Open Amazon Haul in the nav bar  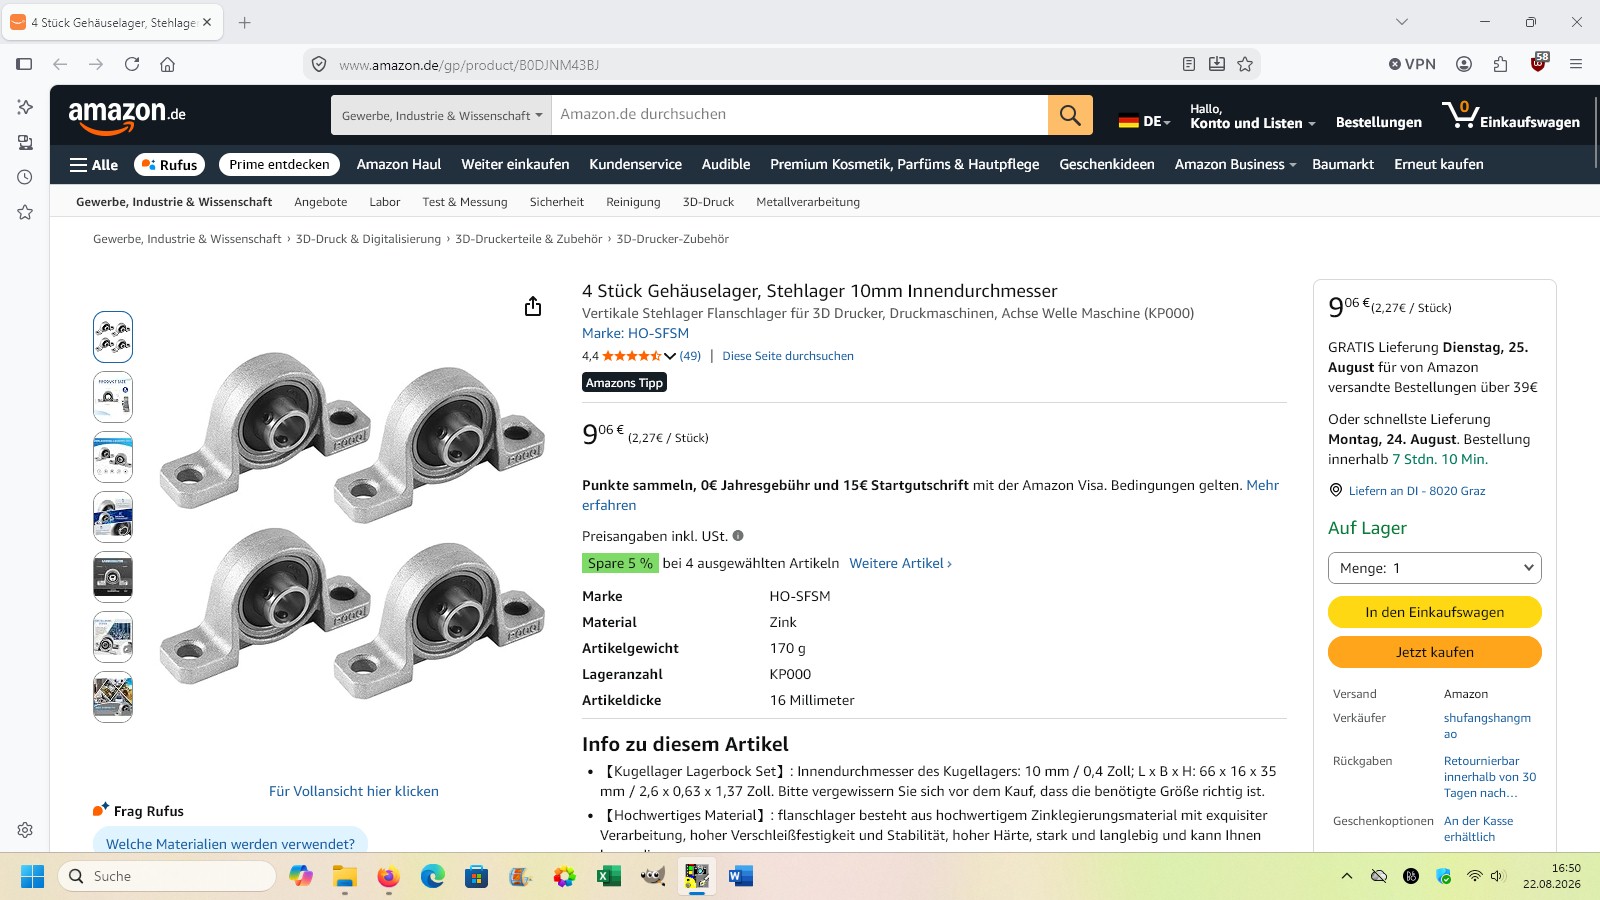coord(399,164)
